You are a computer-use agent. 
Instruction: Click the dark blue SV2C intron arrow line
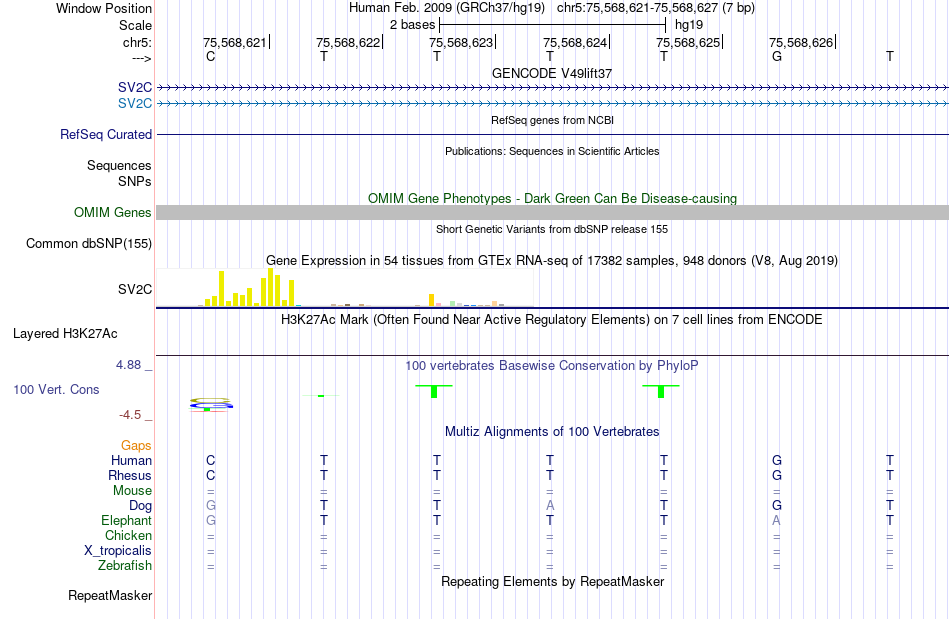point(552,88)
